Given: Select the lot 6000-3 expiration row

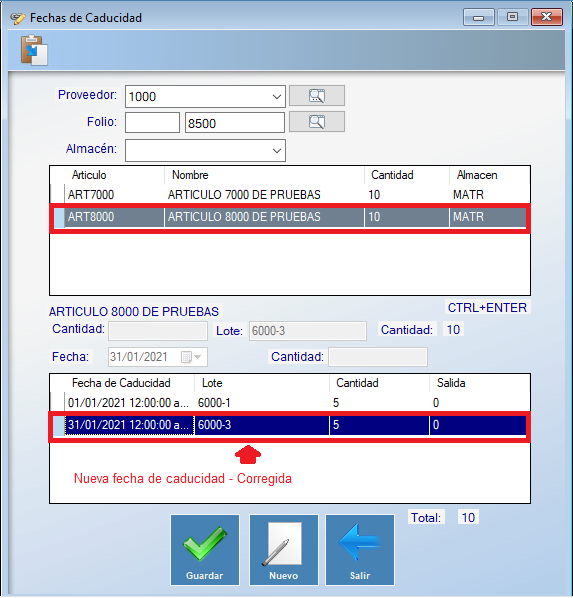Looking at the screenshot, I should point(290,425).
